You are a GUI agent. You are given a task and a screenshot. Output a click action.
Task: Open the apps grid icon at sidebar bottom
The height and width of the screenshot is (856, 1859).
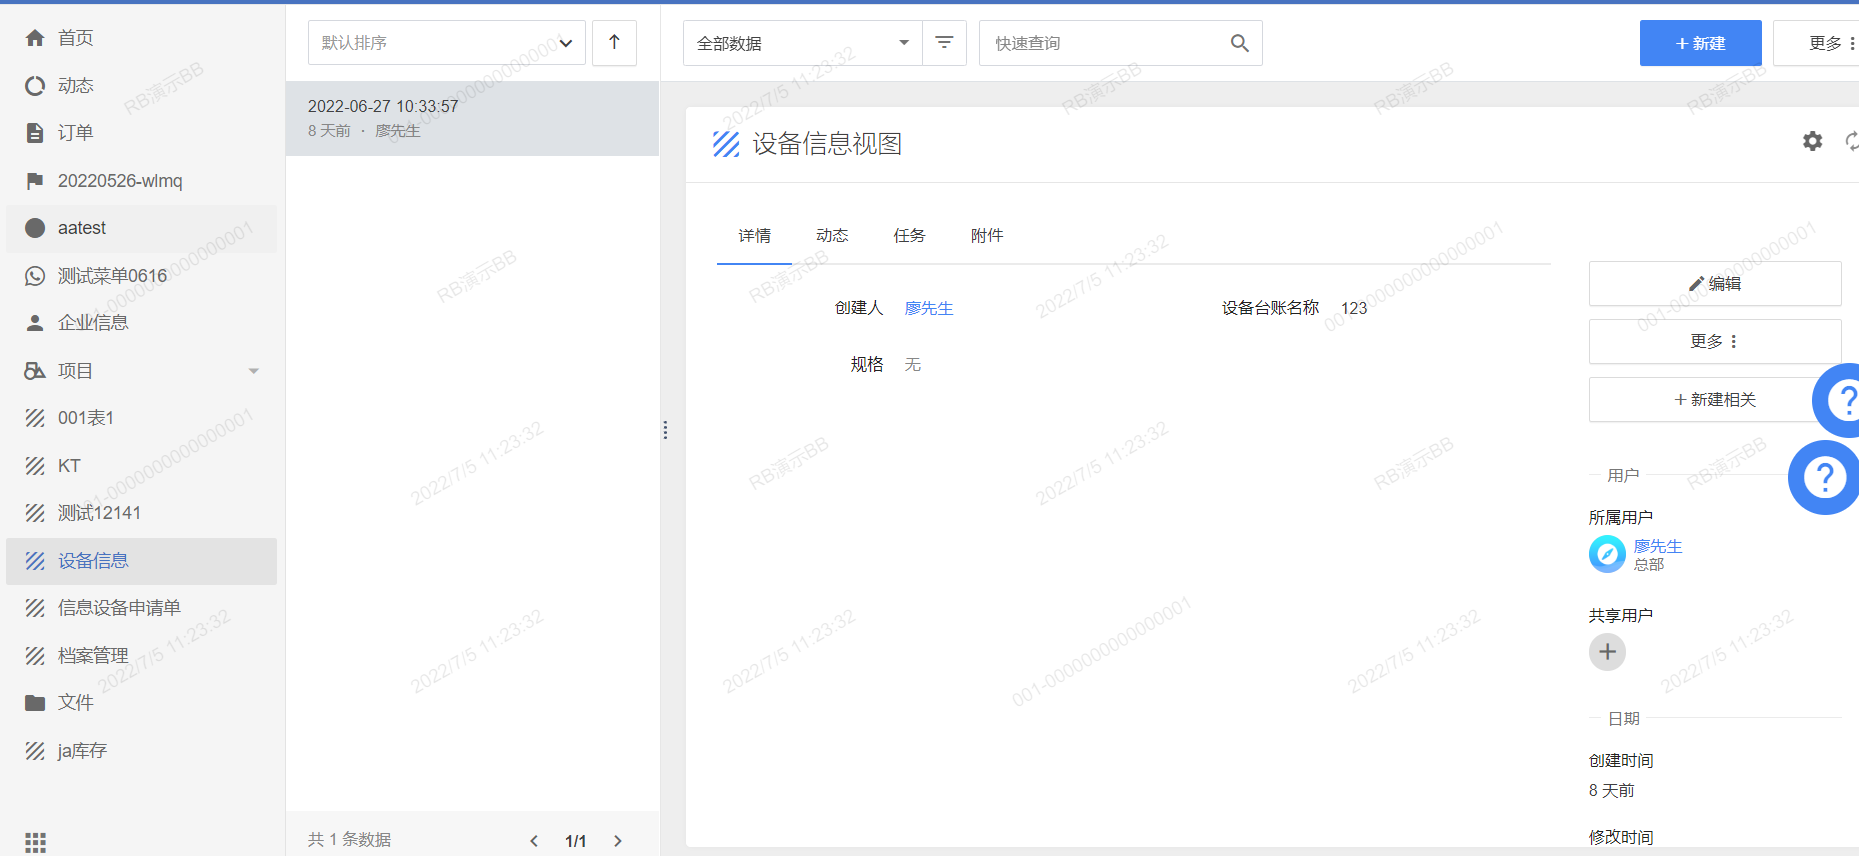pyautogui.click(x=36, y=842)
